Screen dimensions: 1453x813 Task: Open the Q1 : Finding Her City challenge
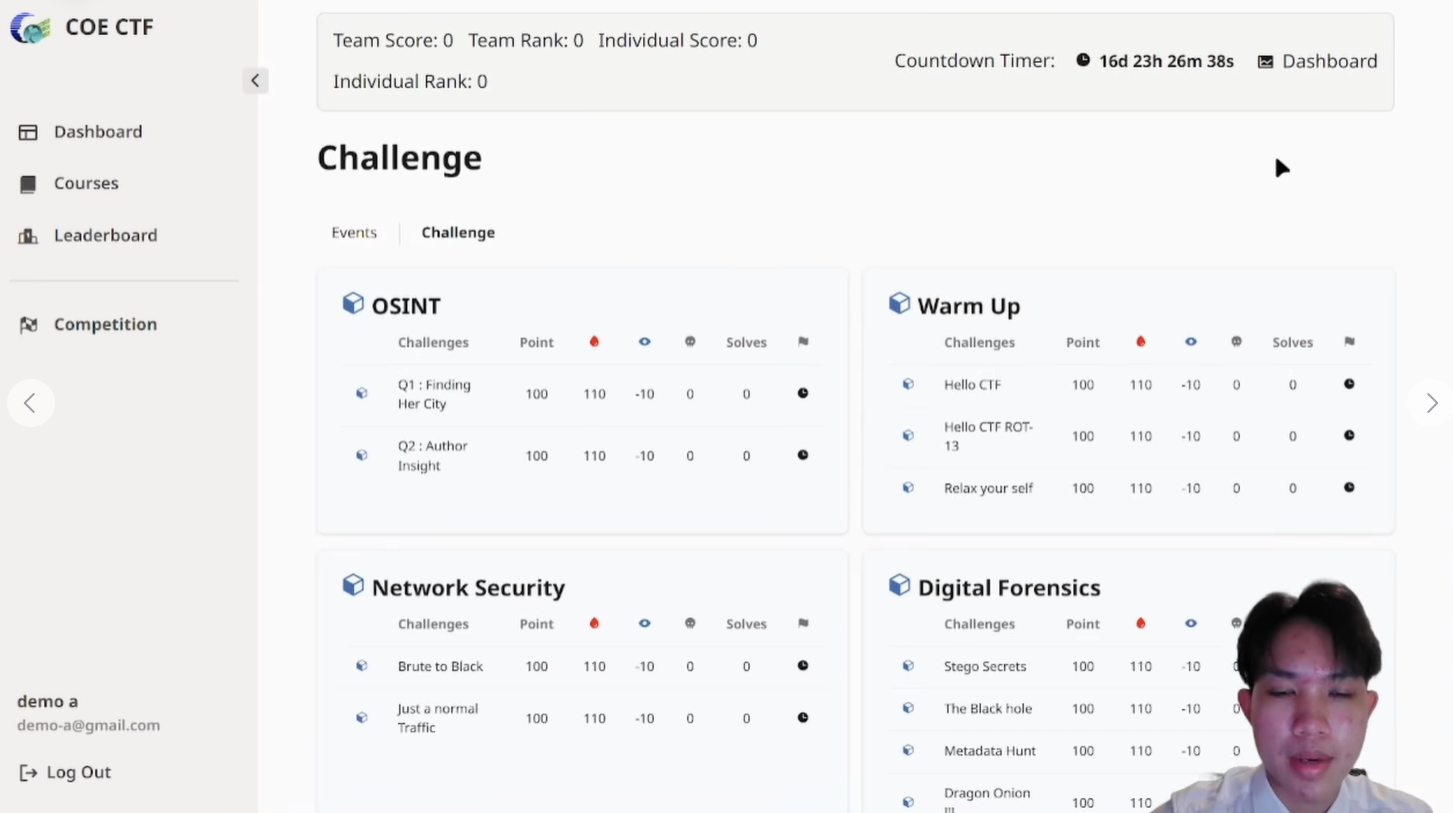tap(434, 394)
